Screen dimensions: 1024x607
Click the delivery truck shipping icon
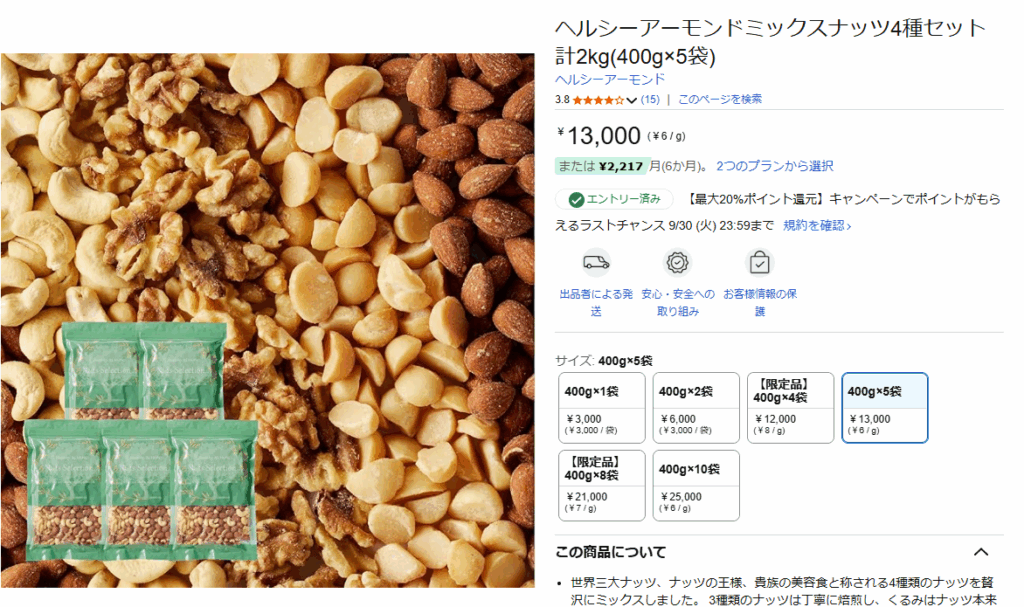point(596,263)
